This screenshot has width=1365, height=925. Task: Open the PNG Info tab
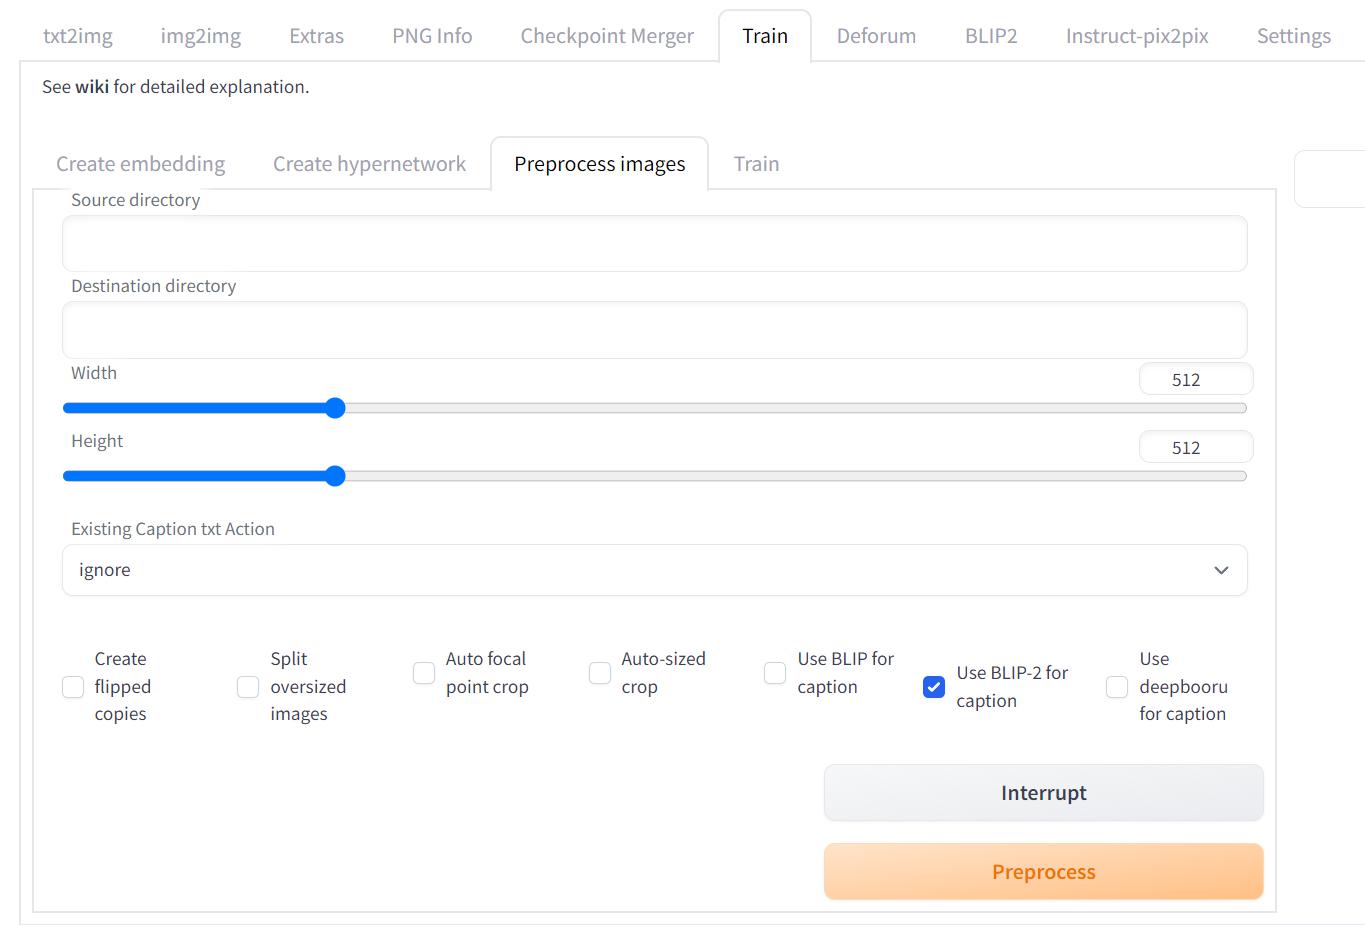click(431, 35)
